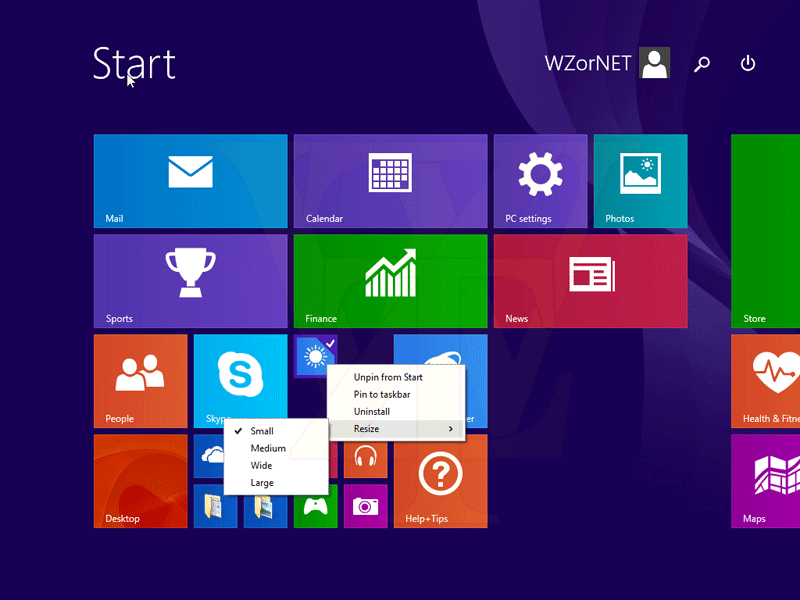Choose Pin to taskbar
Screen dimensions: 800x600
(396, 394)
